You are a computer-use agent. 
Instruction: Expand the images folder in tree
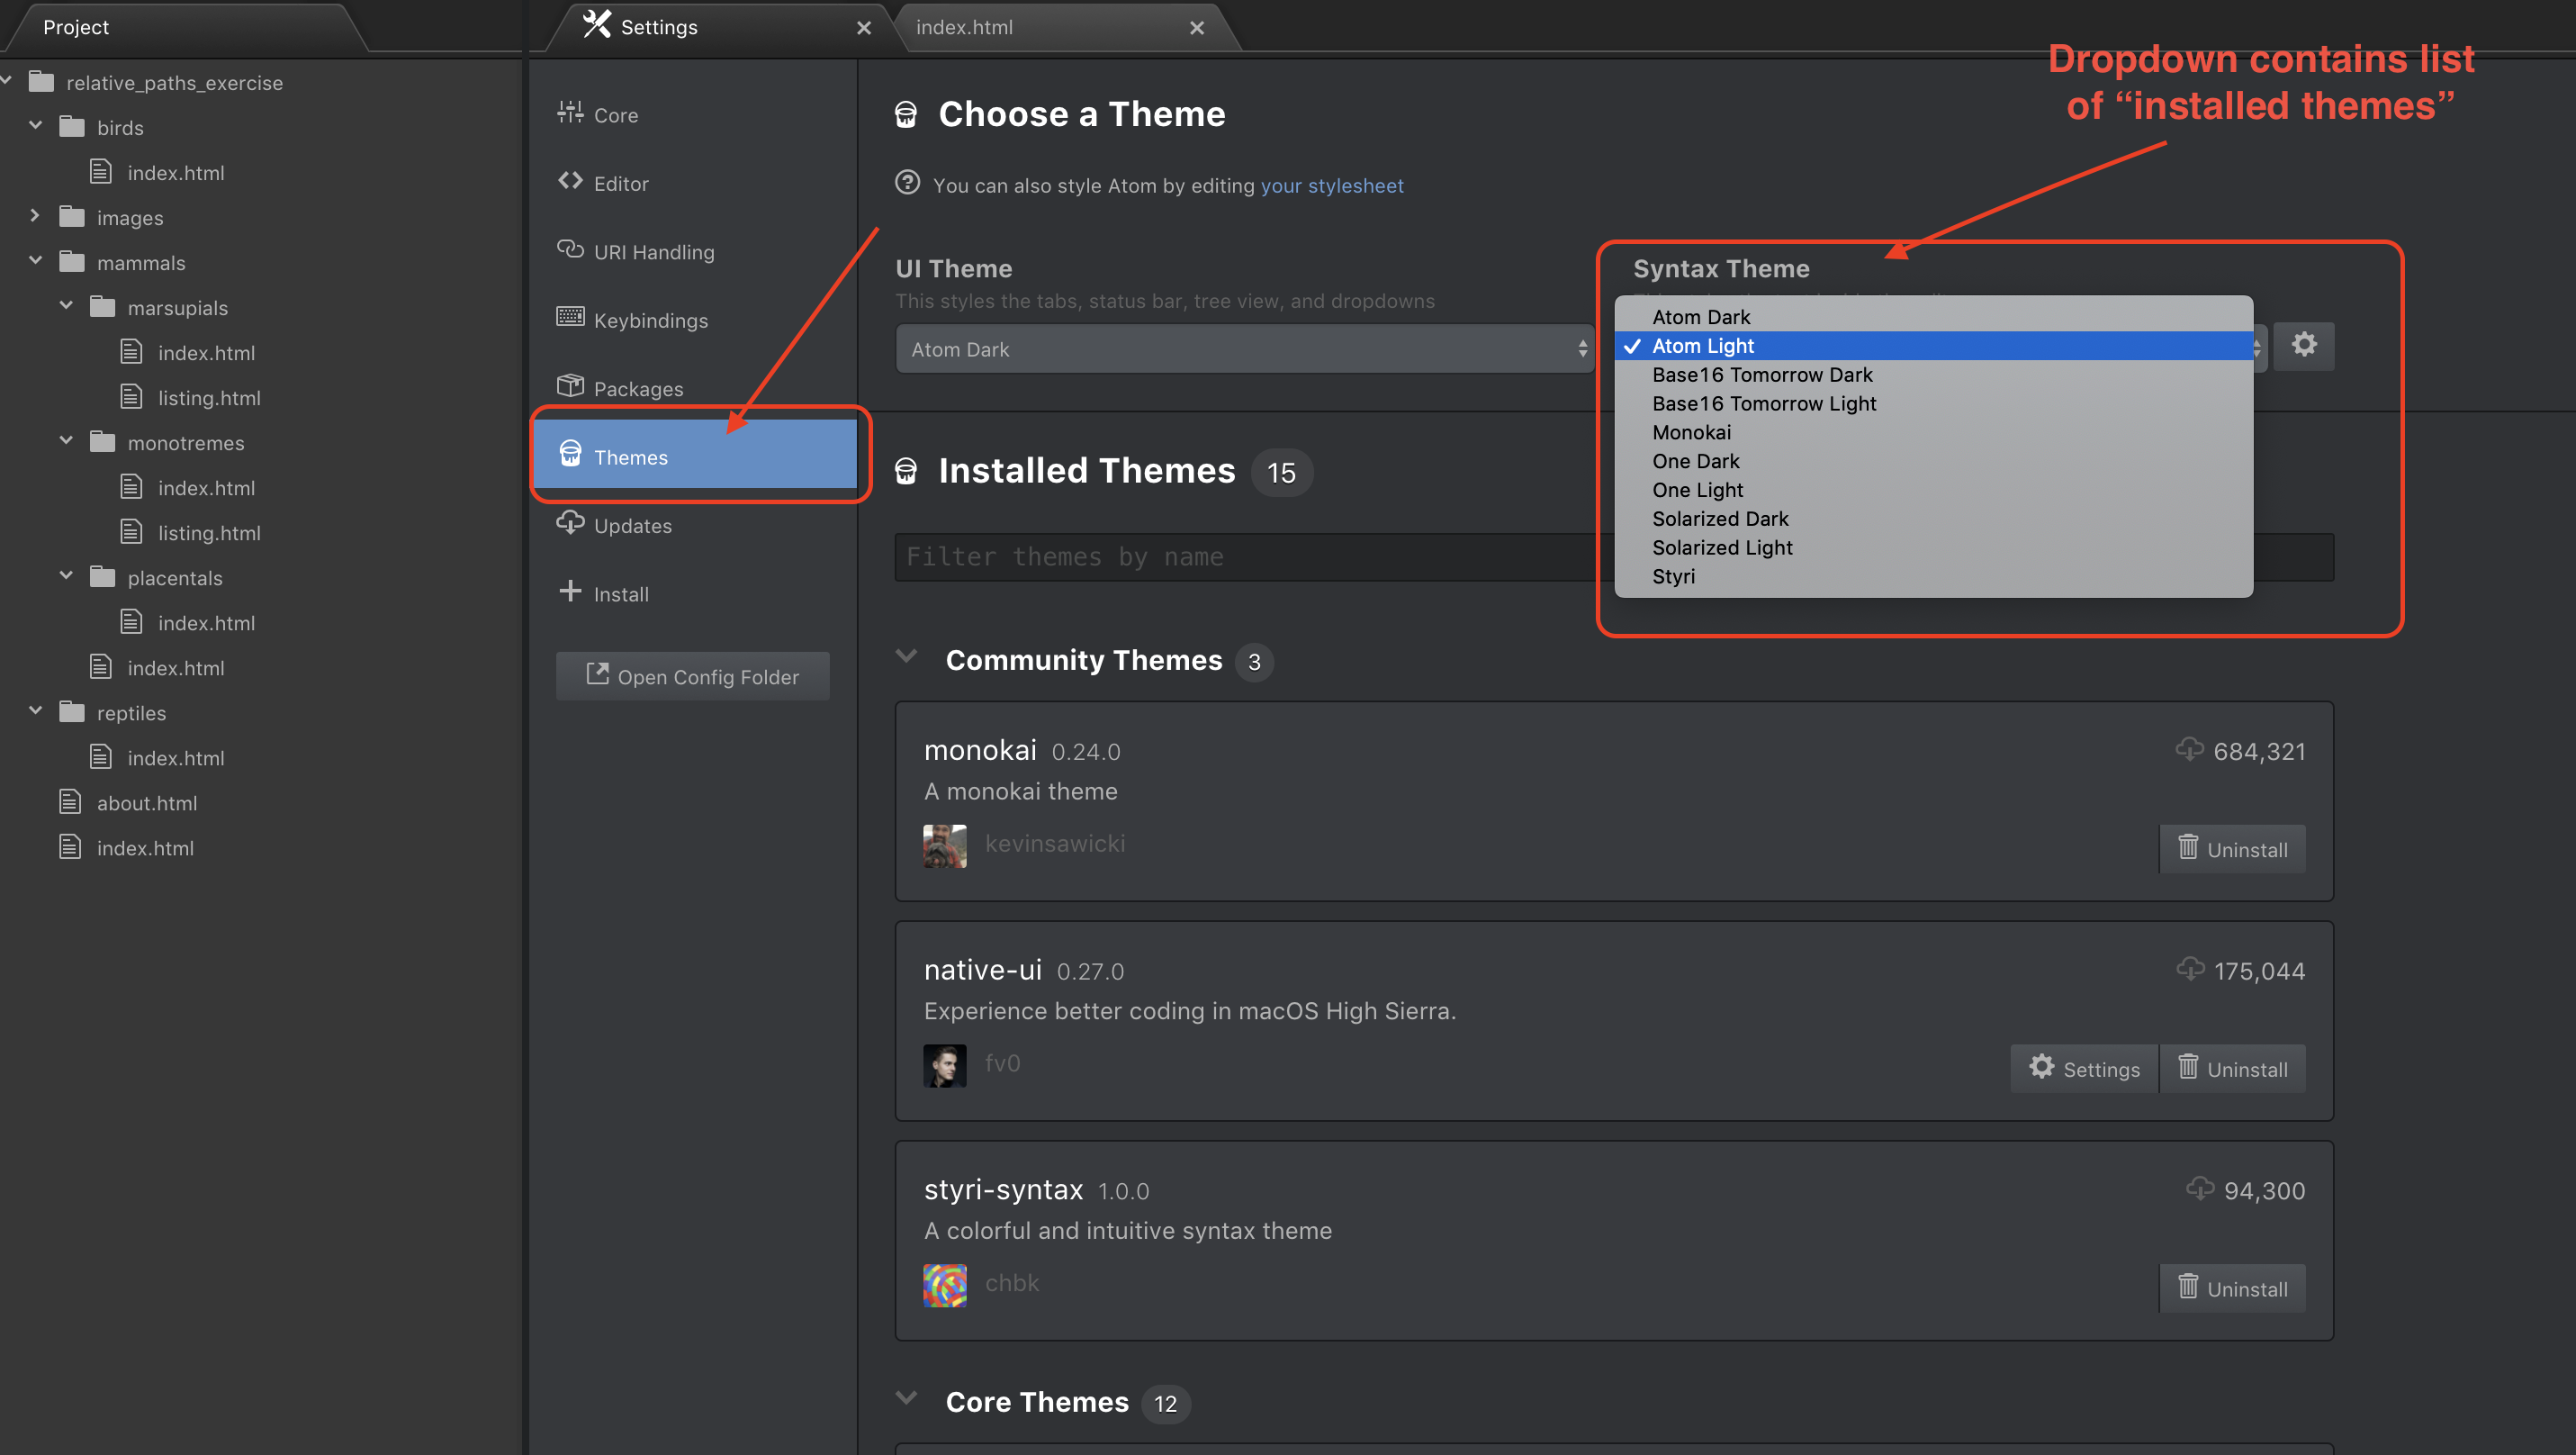[35, 216]
